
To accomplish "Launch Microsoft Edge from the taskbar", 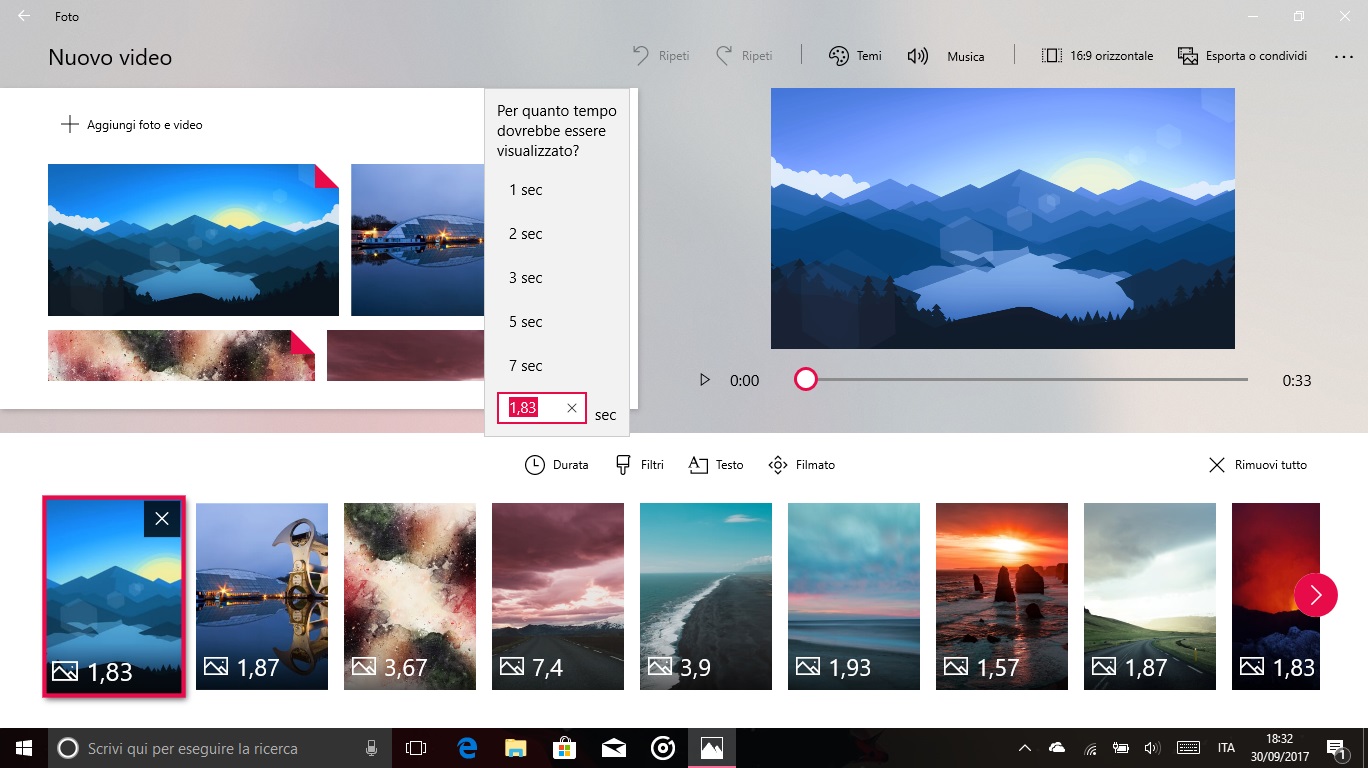I will pyautogui.click(x=467, y=748).
